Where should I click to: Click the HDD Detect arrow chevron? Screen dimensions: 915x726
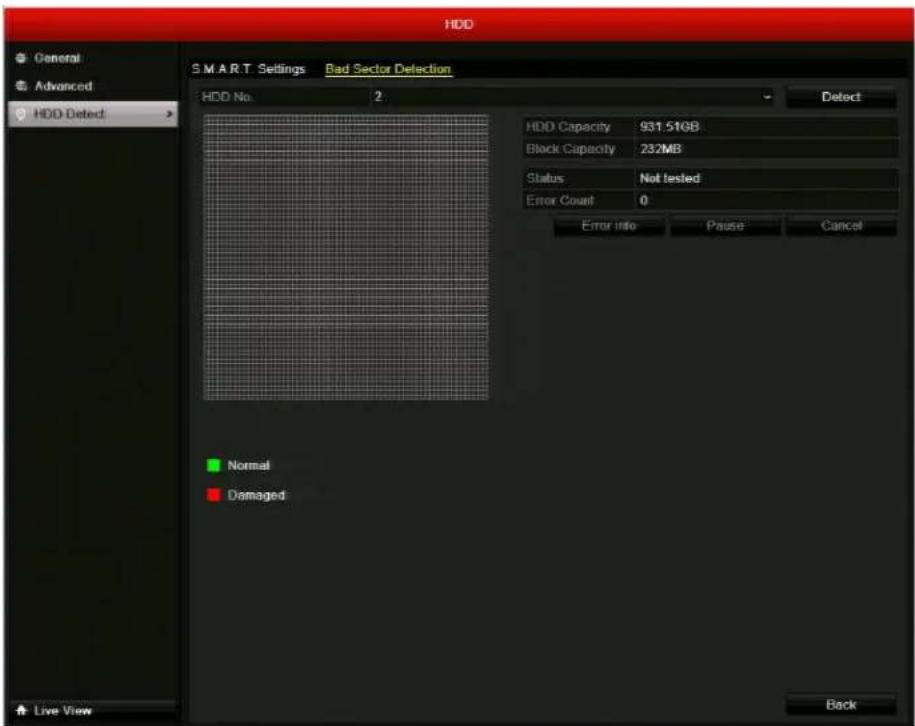[x=169, y=114]
